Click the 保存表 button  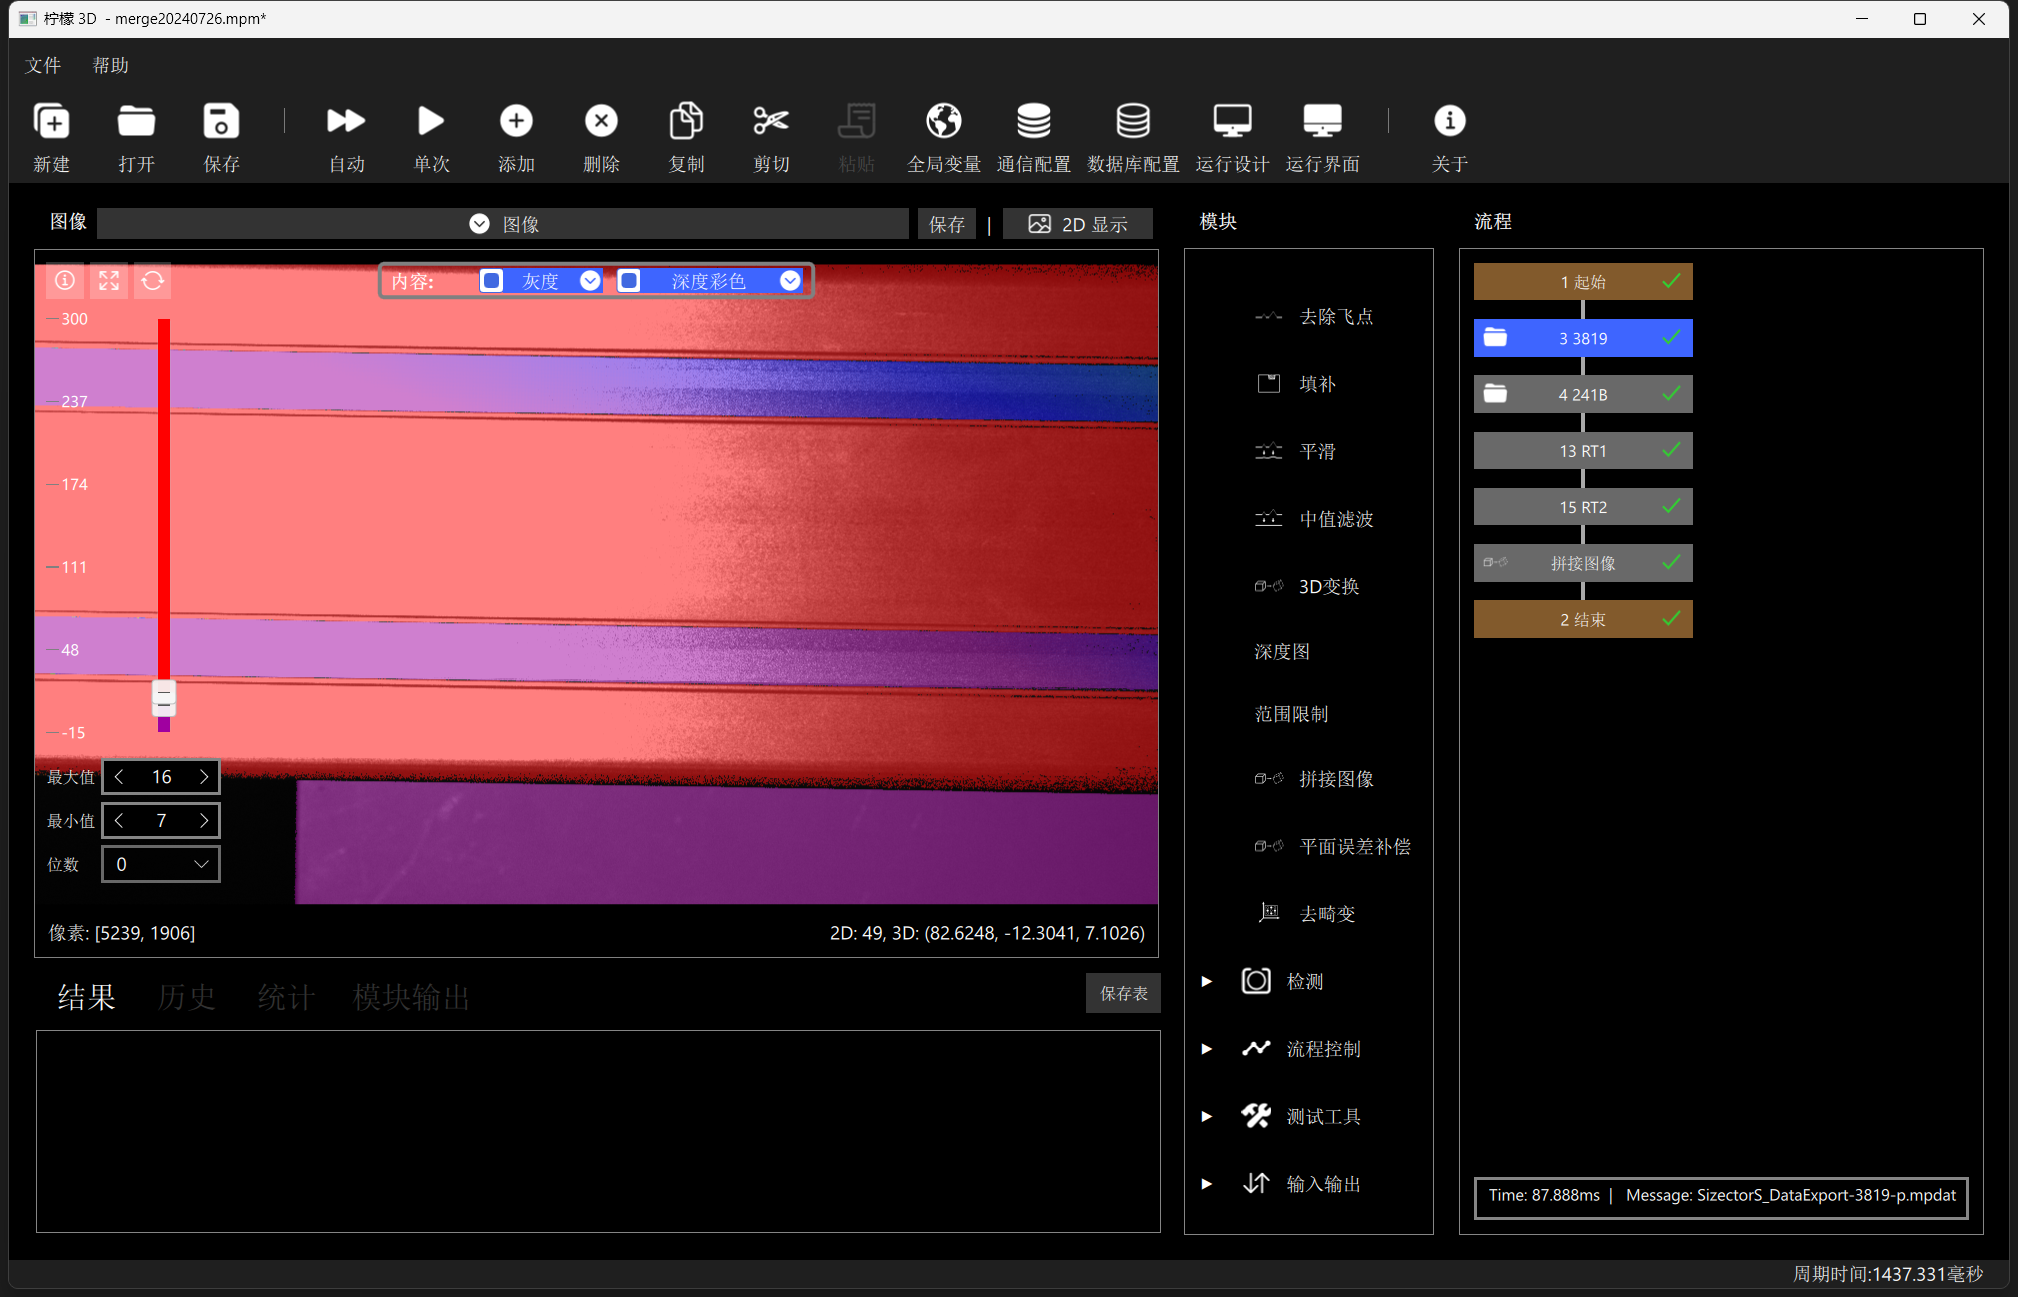point(1124,993)
